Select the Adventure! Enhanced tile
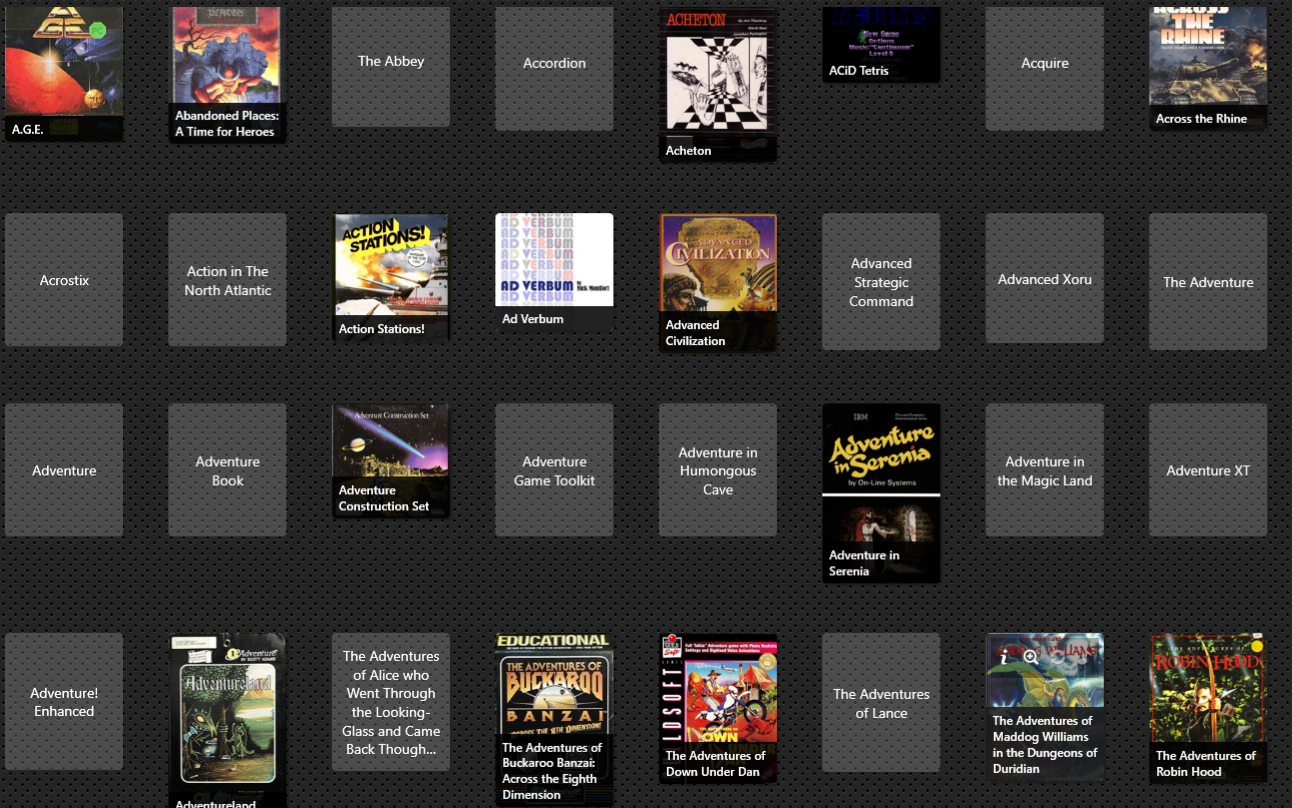The height and width of the screenshot is (808, 1292). (64, 701)
